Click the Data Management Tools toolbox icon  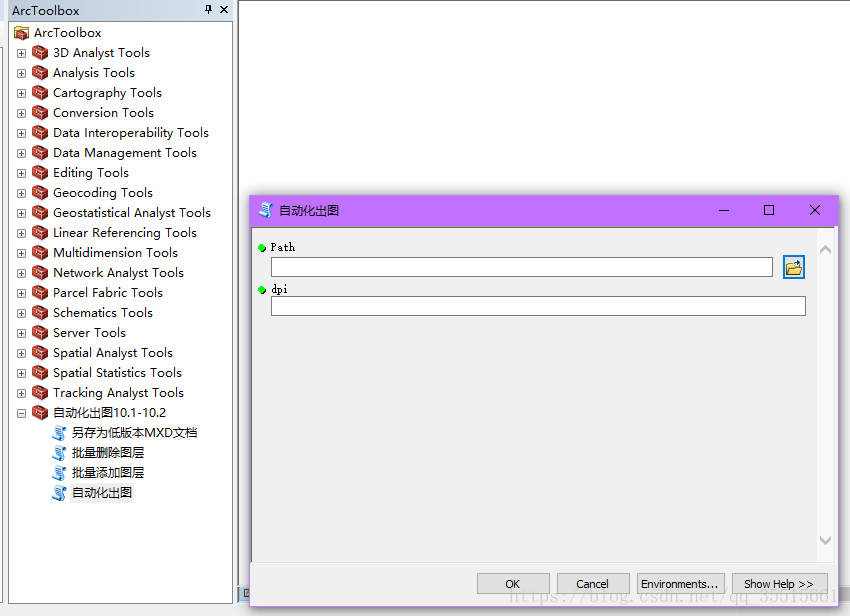click(40, 153)
